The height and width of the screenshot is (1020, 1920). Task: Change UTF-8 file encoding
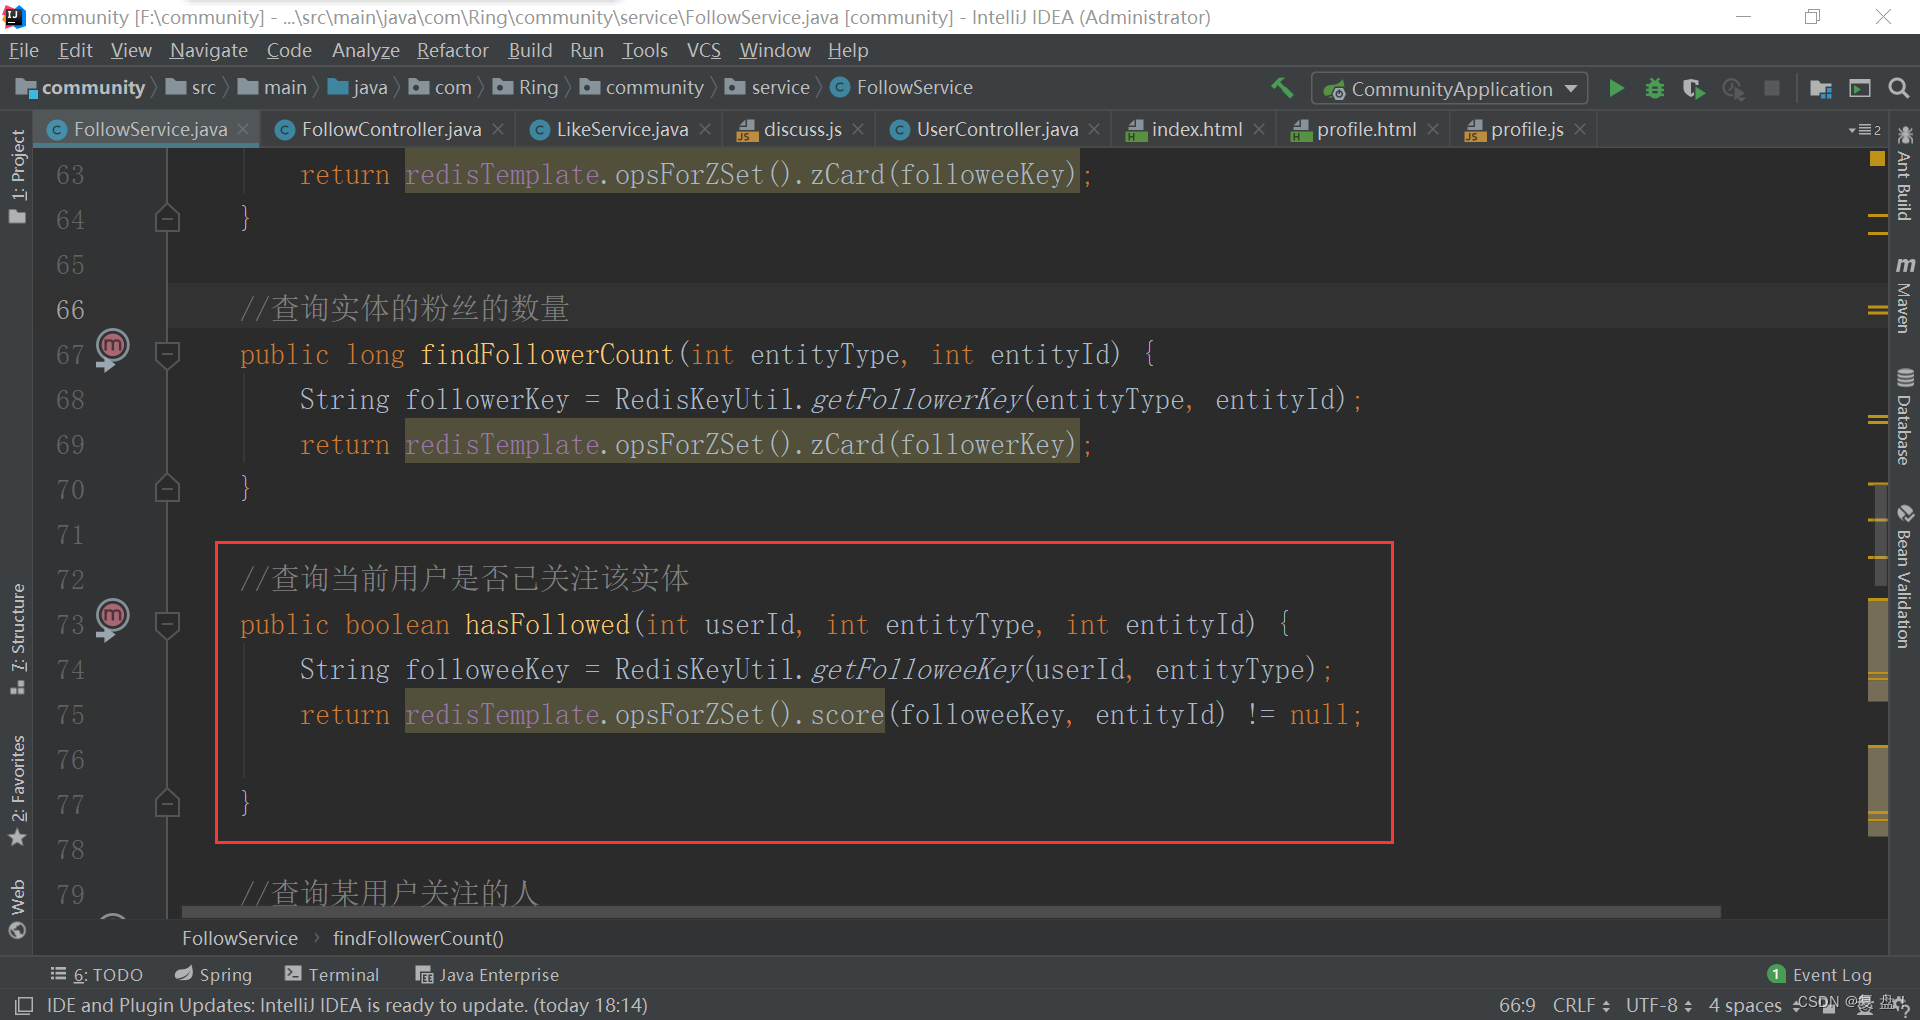click(1659, 1005)
